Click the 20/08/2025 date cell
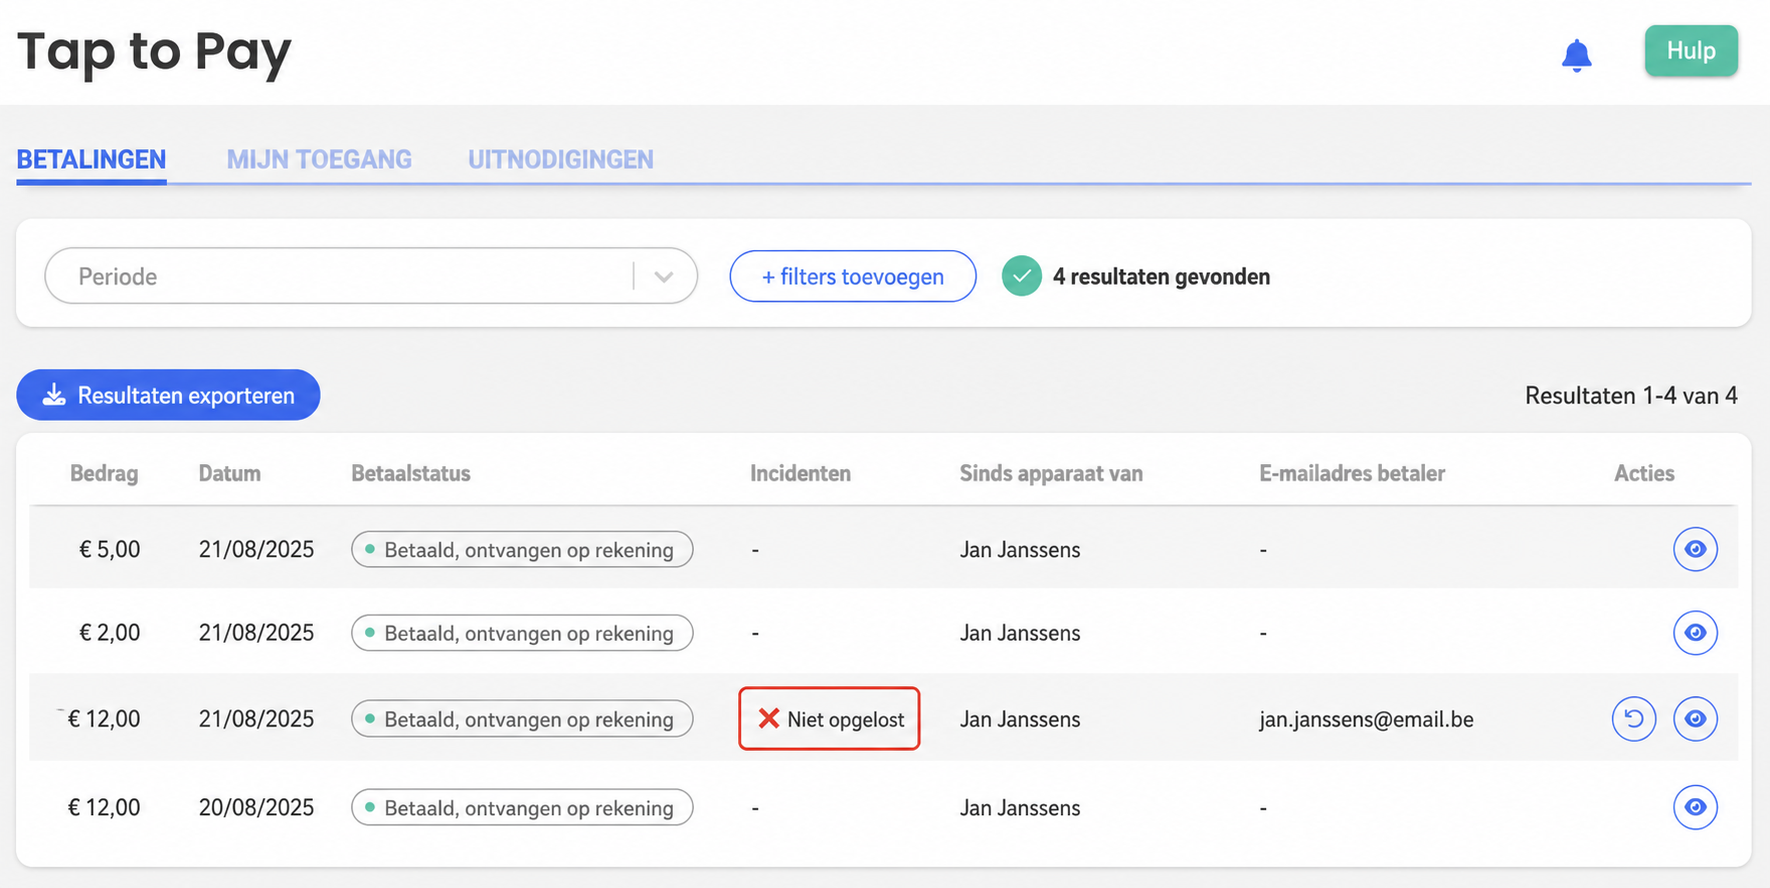The image size is (1770, 888). point(256,807)
